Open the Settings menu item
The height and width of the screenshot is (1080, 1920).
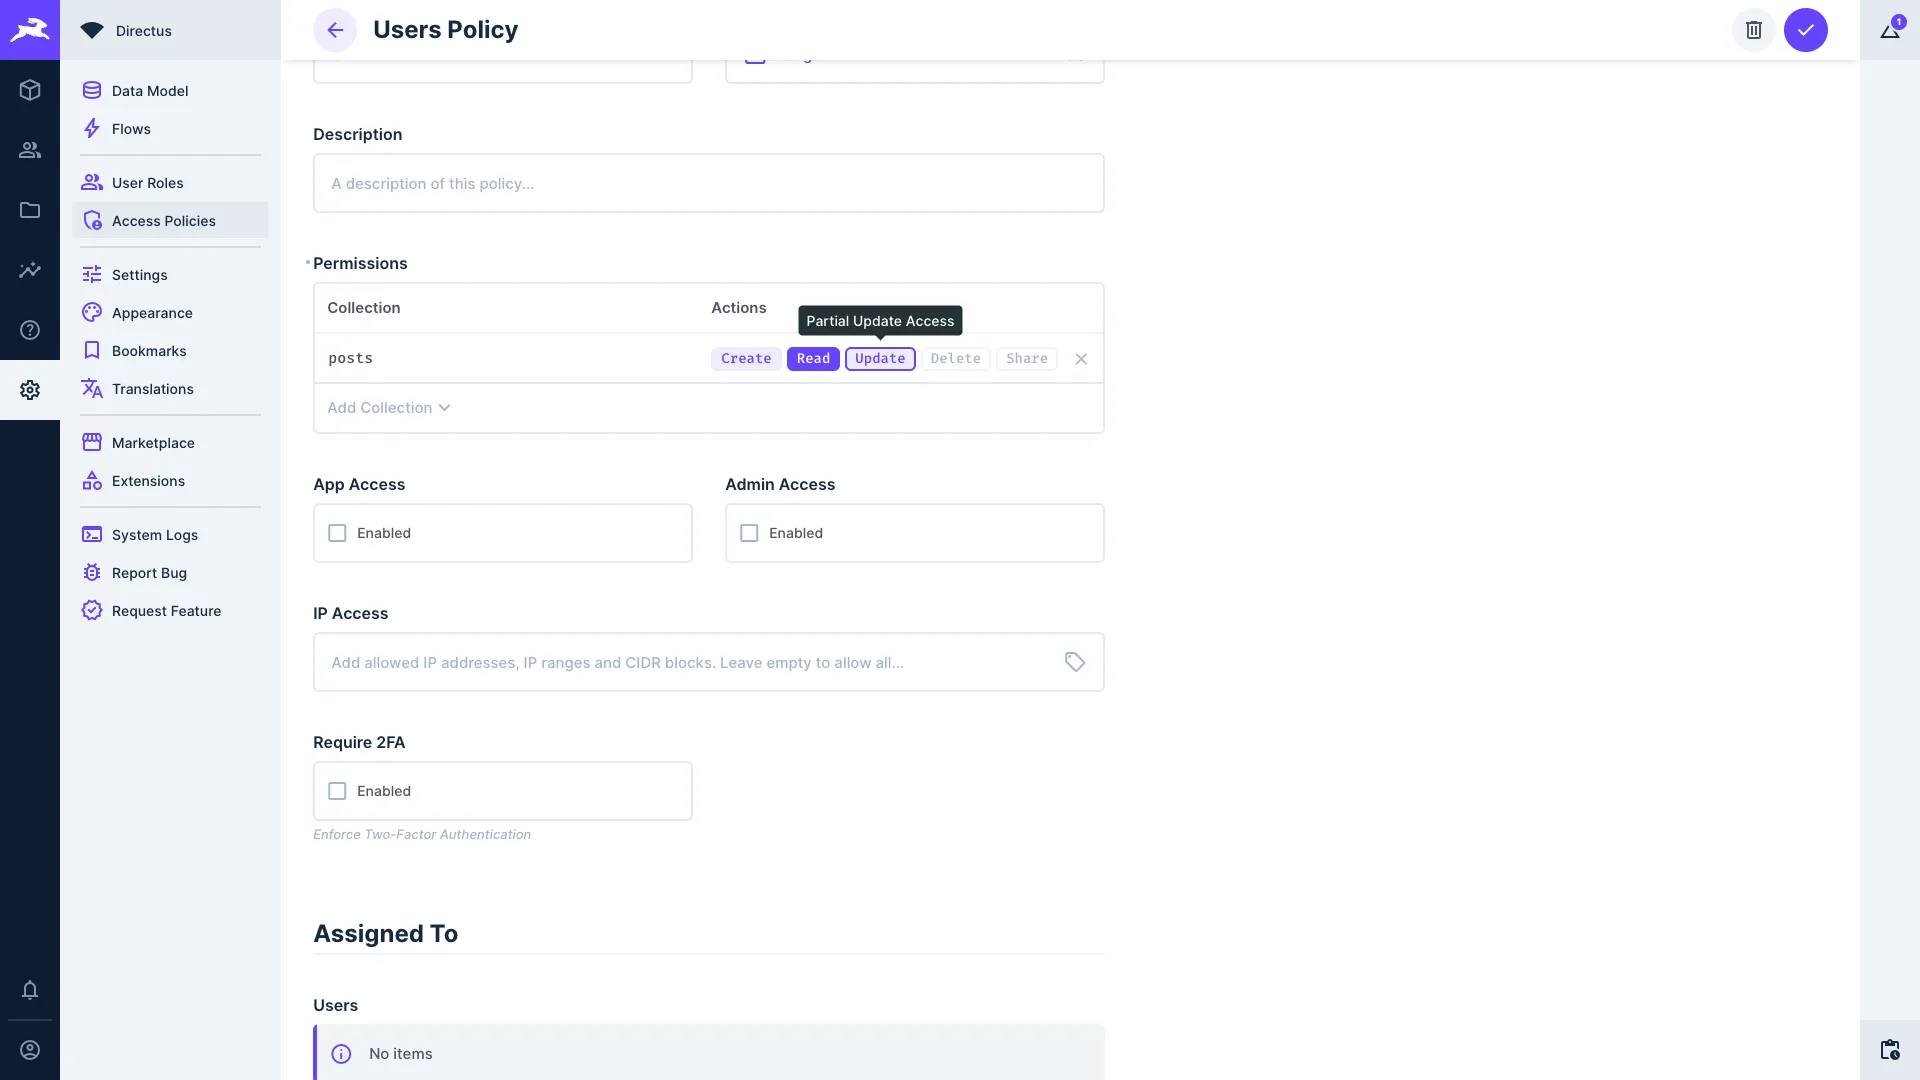(x=140, y=274)
